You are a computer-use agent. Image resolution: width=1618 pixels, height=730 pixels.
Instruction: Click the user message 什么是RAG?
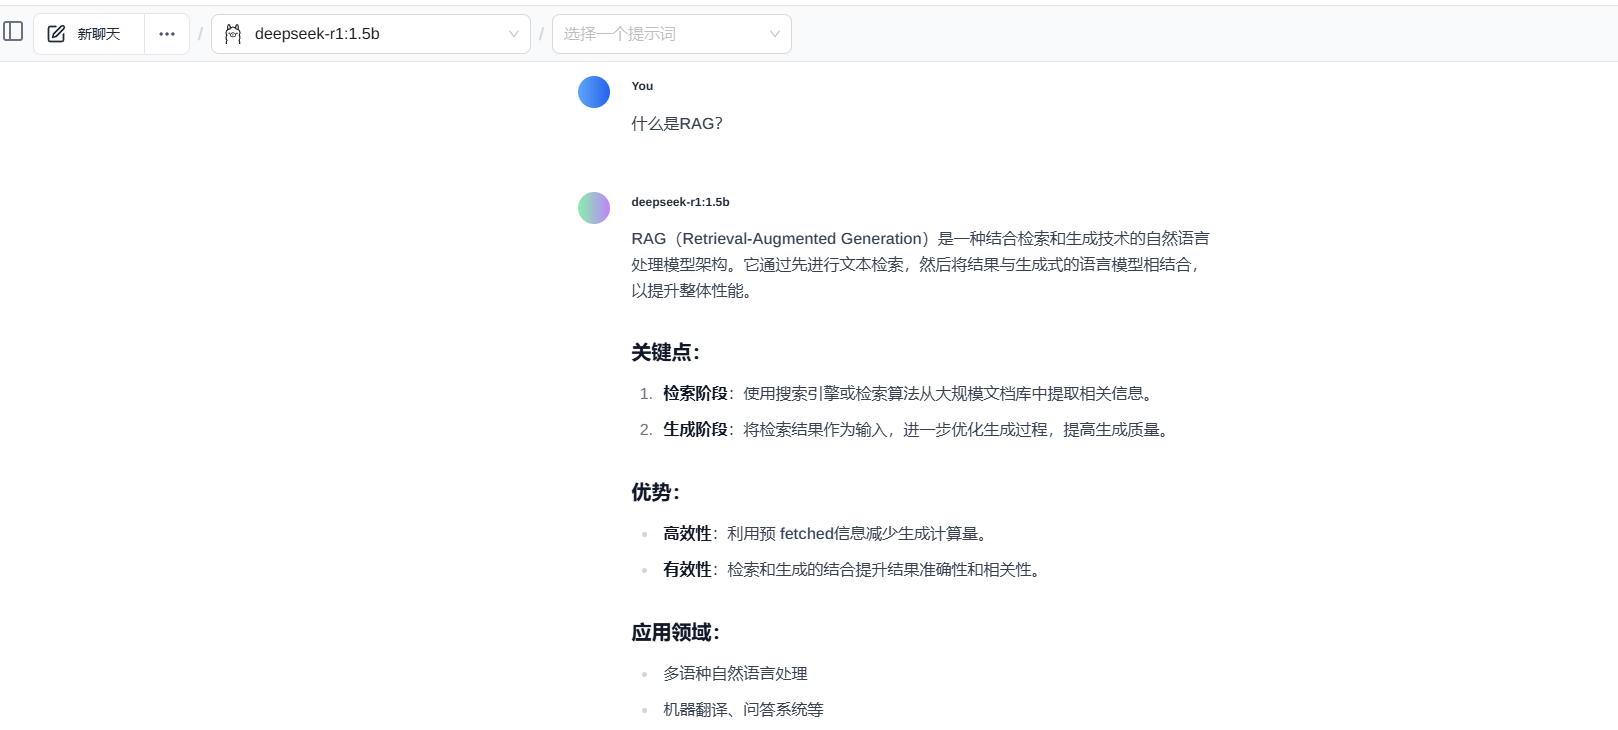[677, 124]
